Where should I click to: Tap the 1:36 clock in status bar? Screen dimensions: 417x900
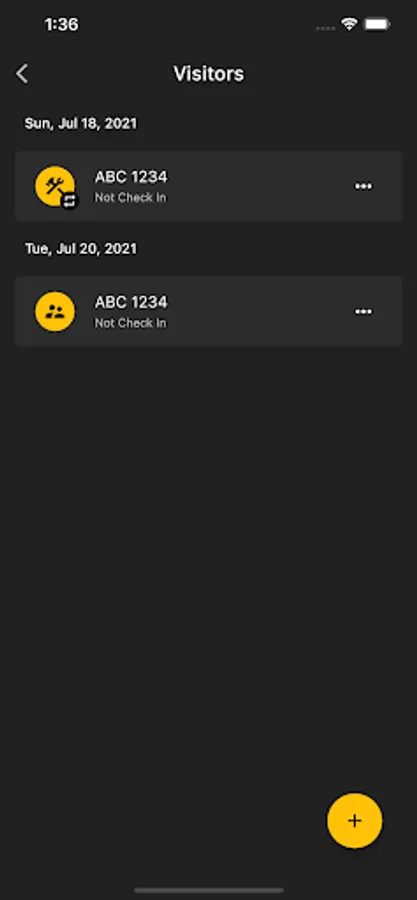[x=61, y=25]
